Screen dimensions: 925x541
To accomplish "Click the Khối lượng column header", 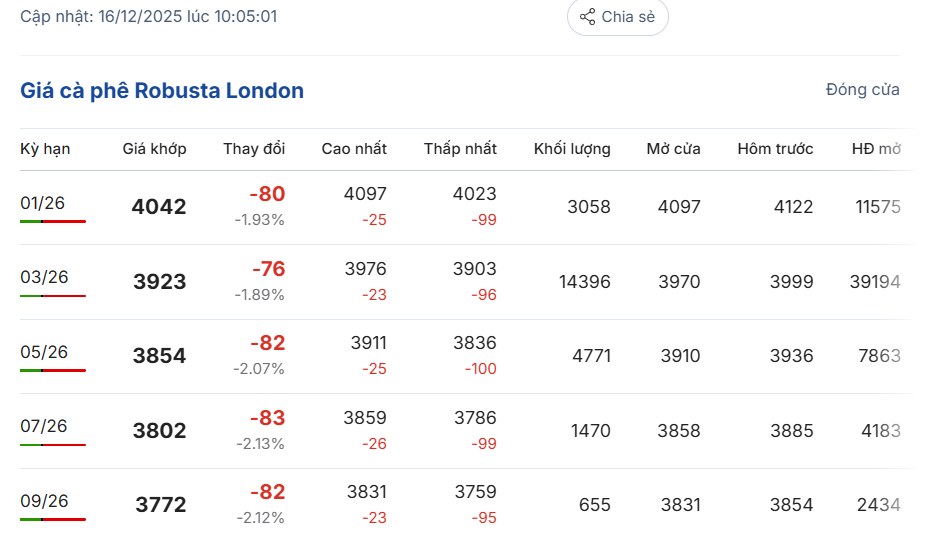I will click(x=572, y=149).
